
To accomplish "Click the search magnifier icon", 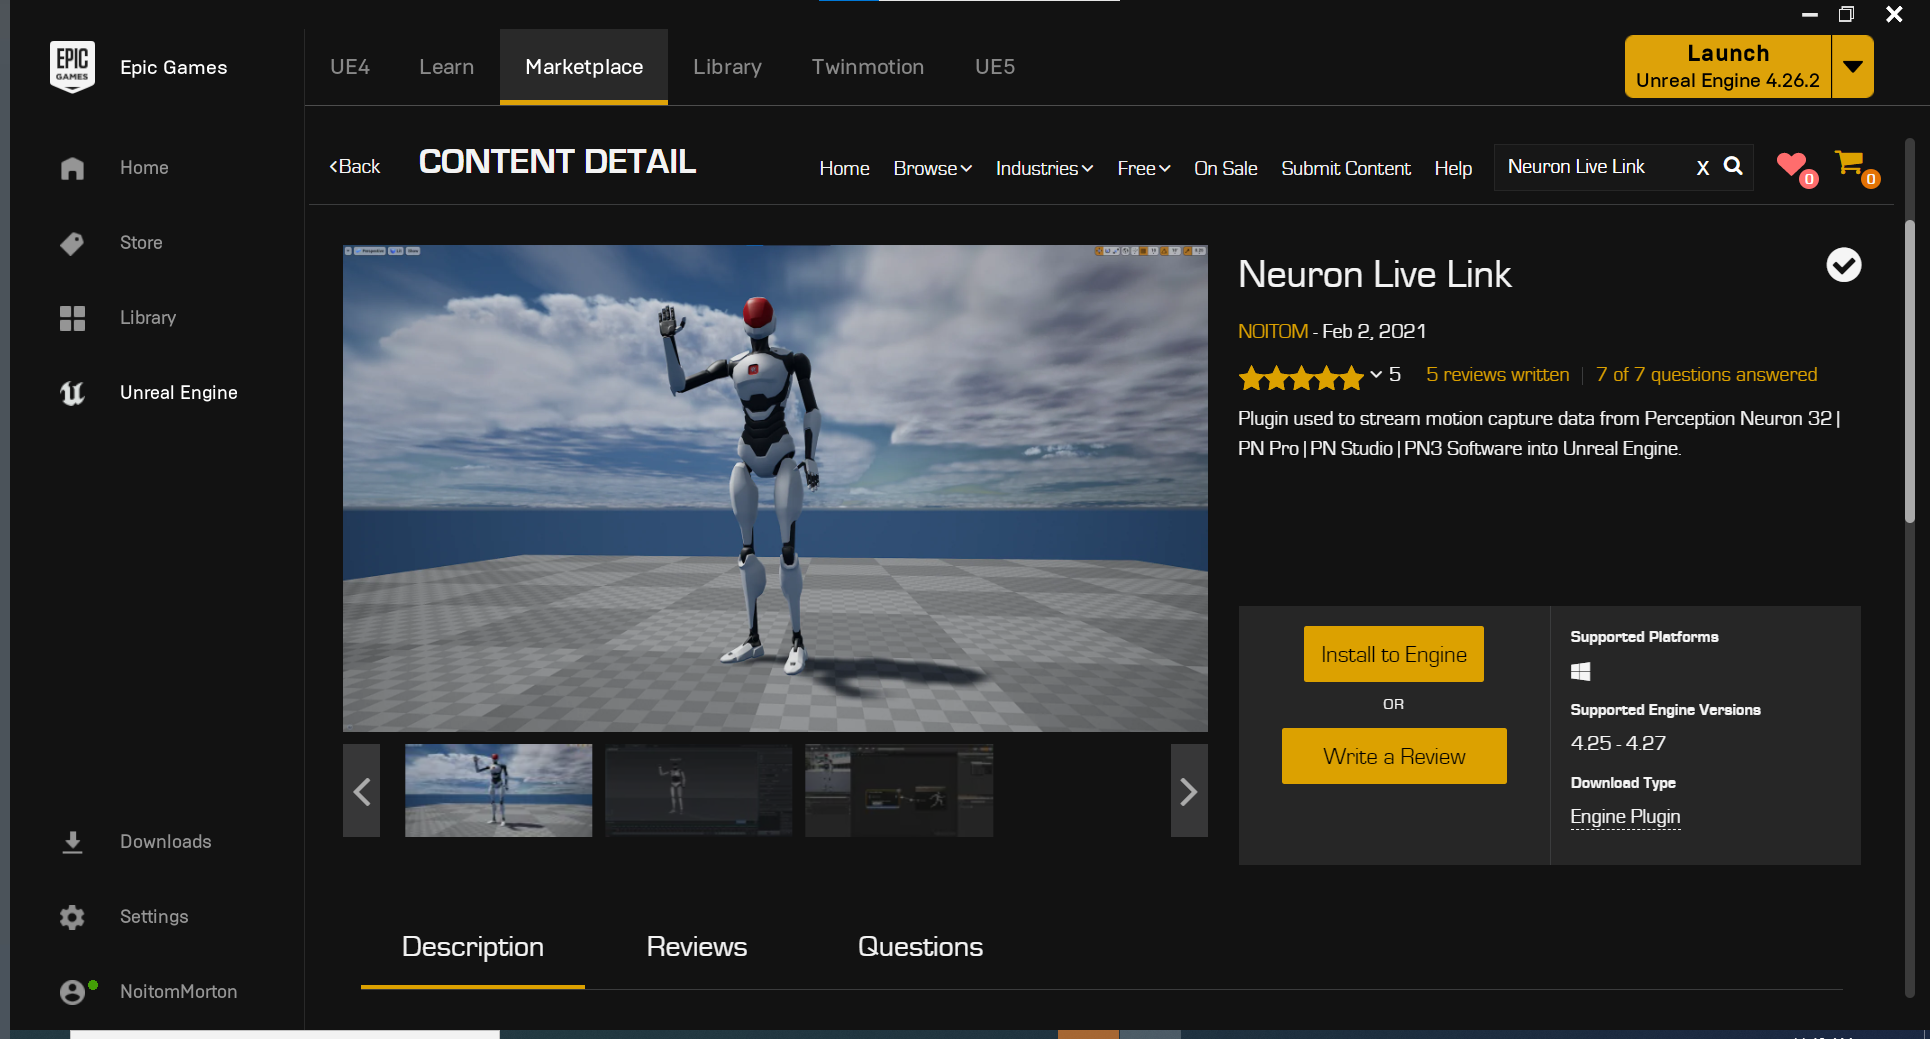I will tap(1734, 167).
